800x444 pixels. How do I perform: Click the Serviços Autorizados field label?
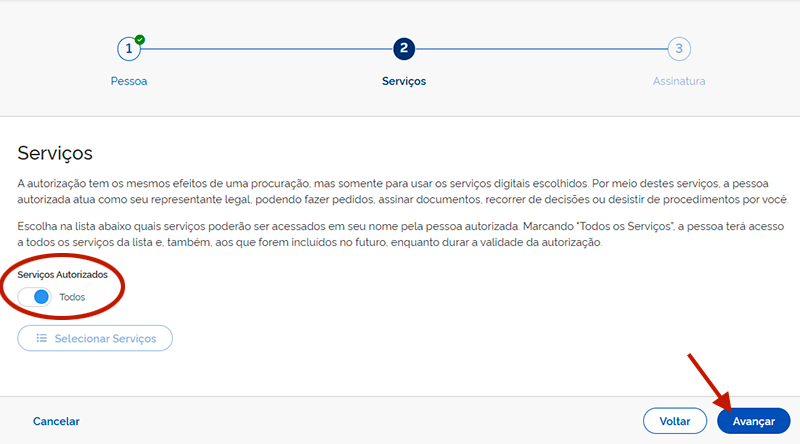coord(62,274)
